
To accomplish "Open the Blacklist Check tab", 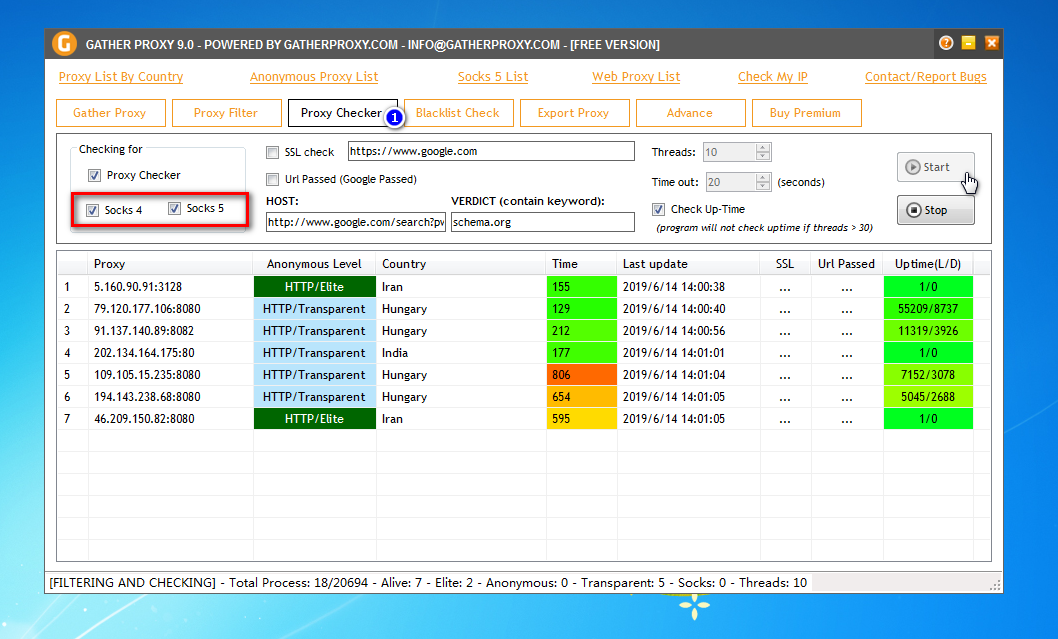I will [459, 113].
